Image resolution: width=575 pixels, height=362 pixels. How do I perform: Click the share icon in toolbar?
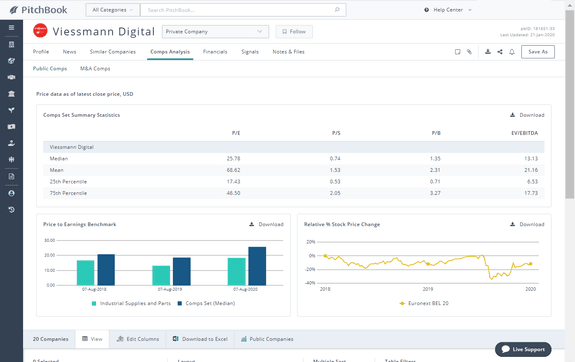[500, 52]
